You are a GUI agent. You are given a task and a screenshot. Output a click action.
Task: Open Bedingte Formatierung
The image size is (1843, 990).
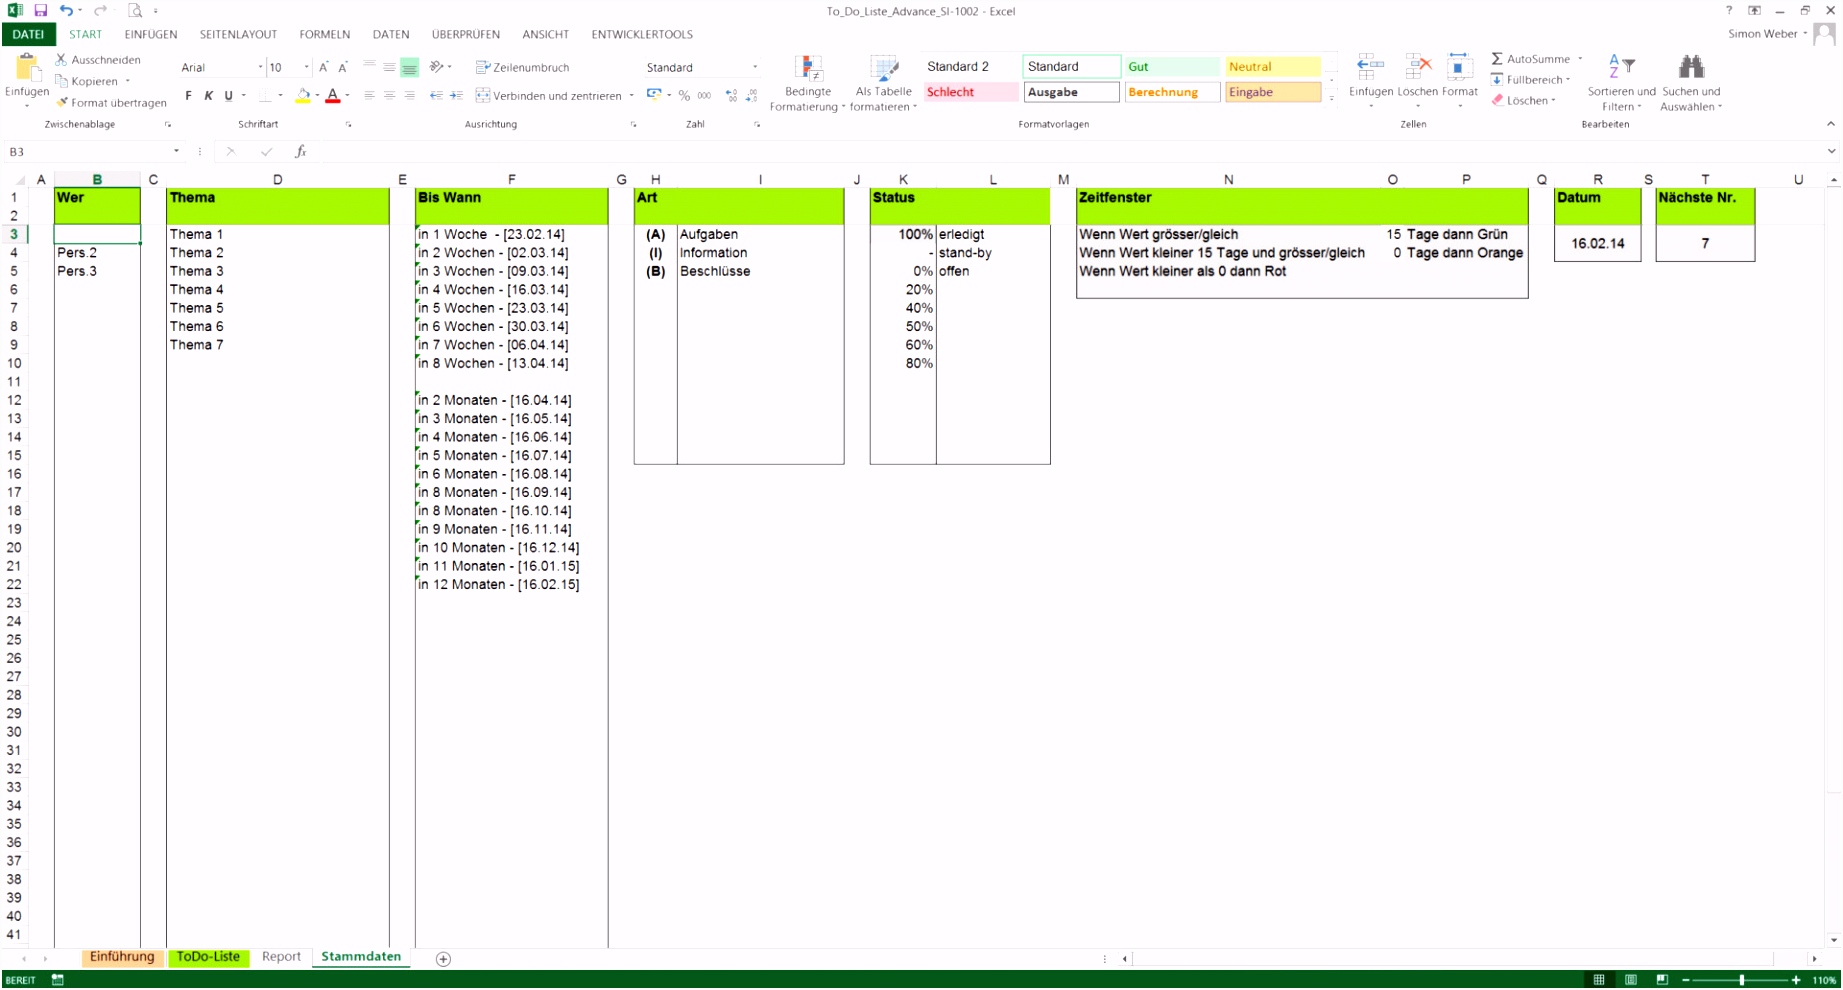[x=808, y=83]
